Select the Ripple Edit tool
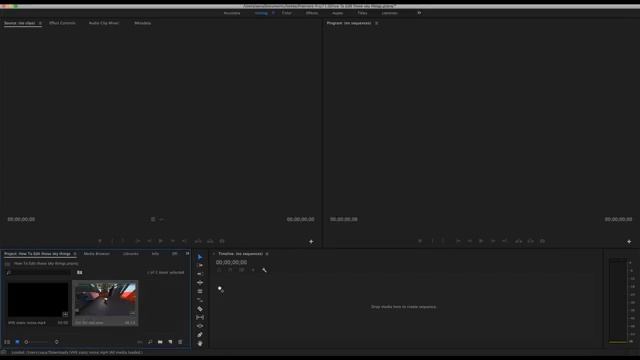 (200, 282)
